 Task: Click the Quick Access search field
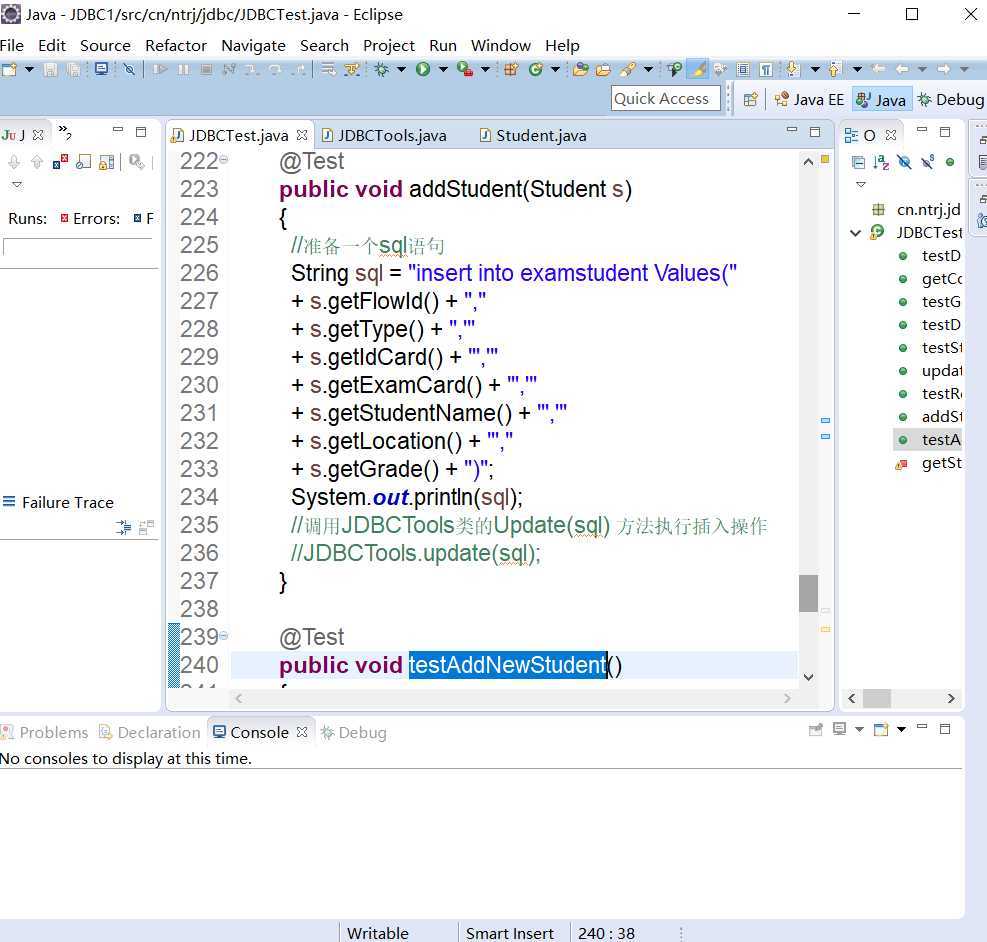[x=665, y=99]
